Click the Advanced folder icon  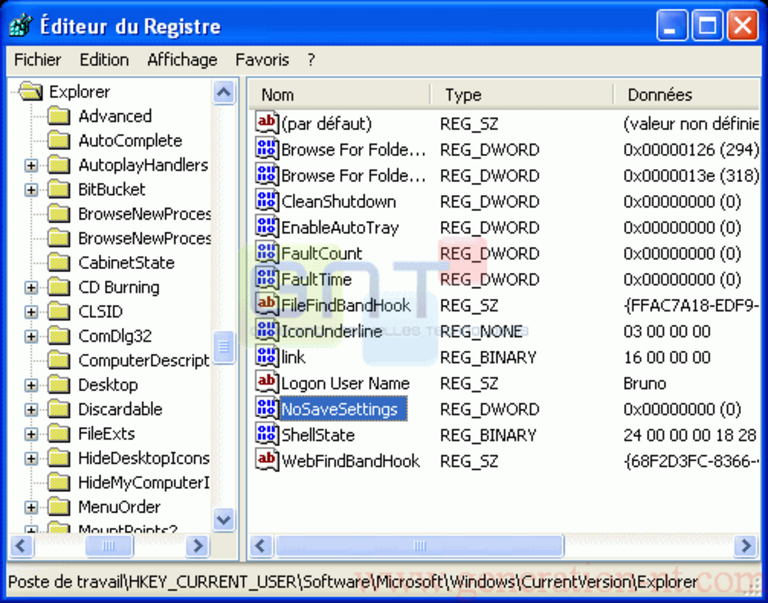59,116
